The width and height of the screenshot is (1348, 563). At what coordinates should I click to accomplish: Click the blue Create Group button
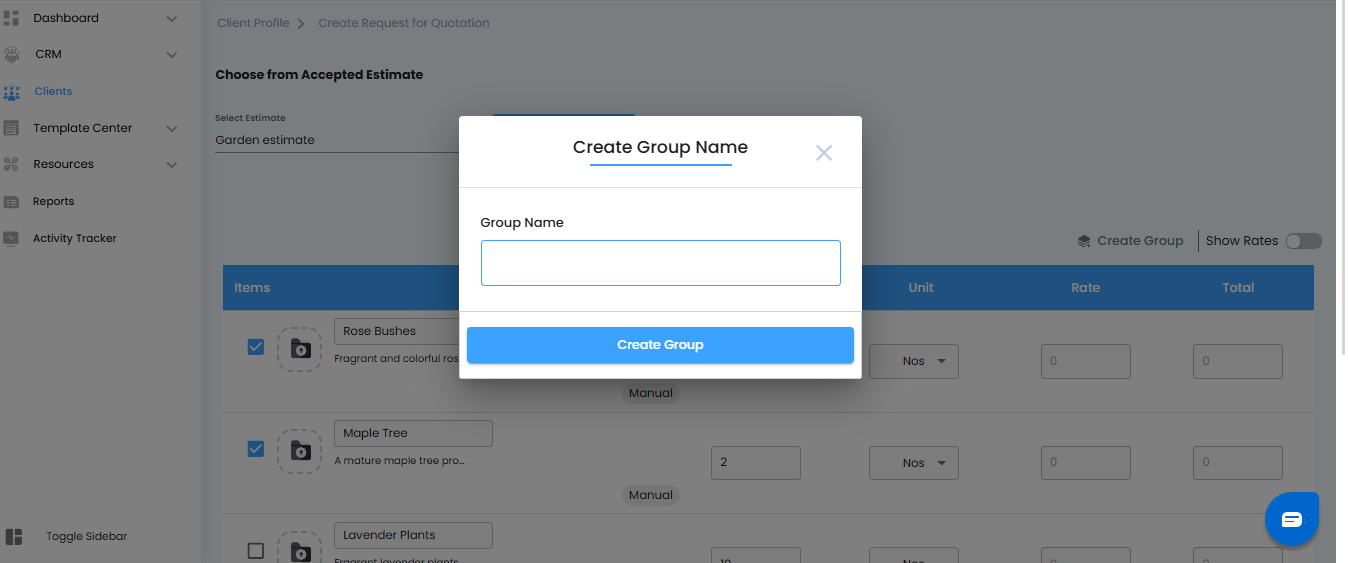(660, 345)
